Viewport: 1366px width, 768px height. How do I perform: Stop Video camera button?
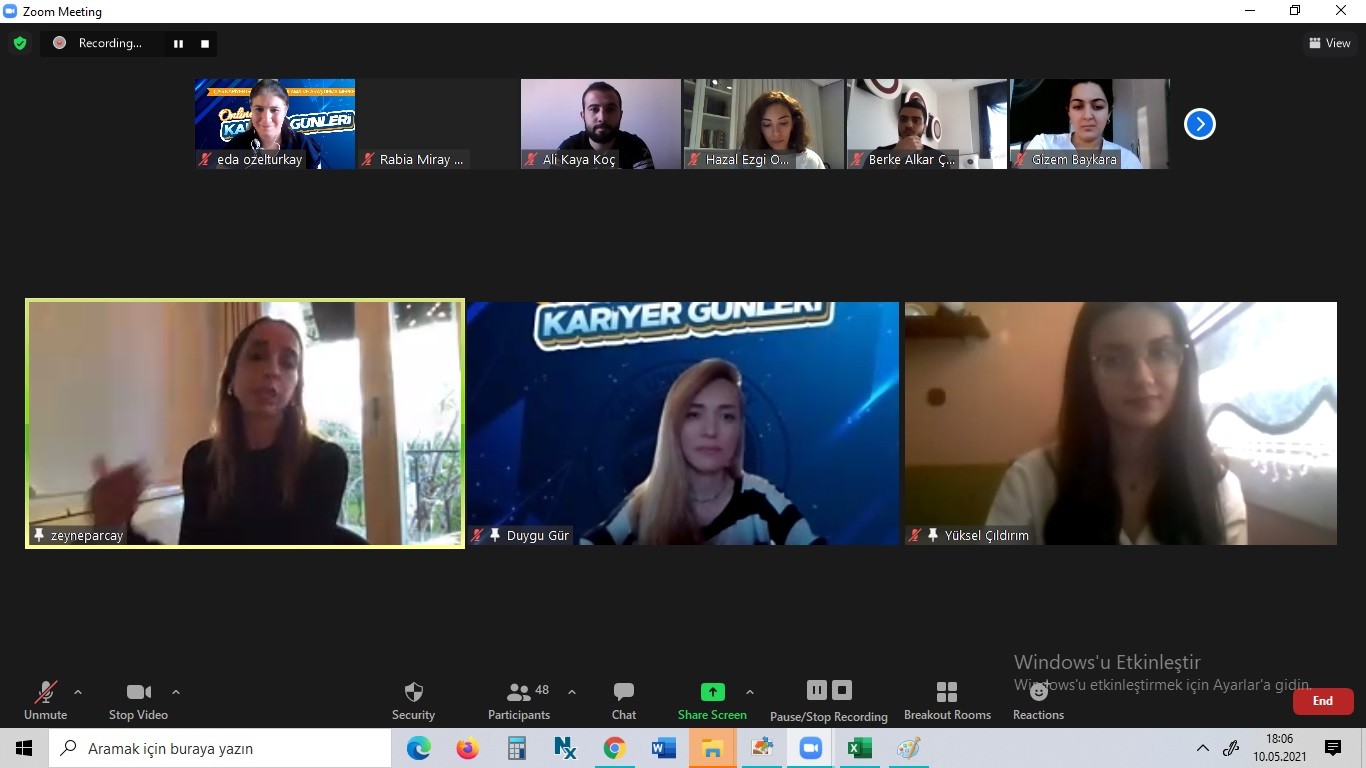click(138, 700)
